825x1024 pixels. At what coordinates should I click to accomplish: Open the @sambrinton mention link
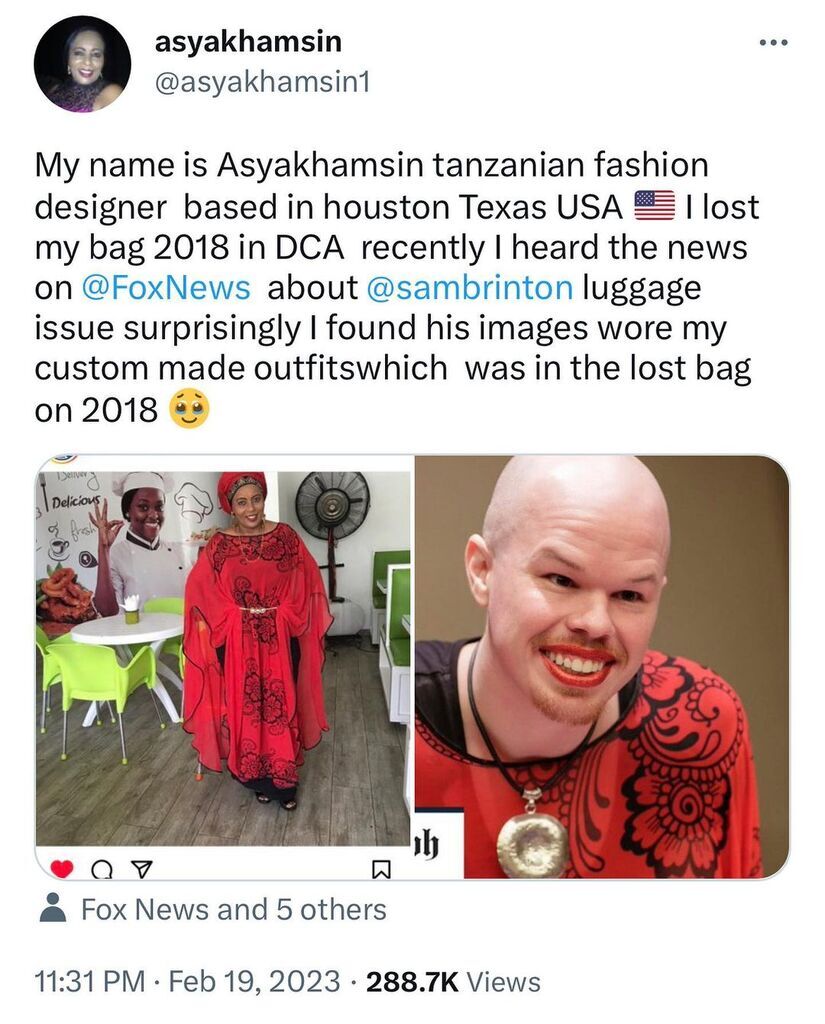click(x=470, y=287)
